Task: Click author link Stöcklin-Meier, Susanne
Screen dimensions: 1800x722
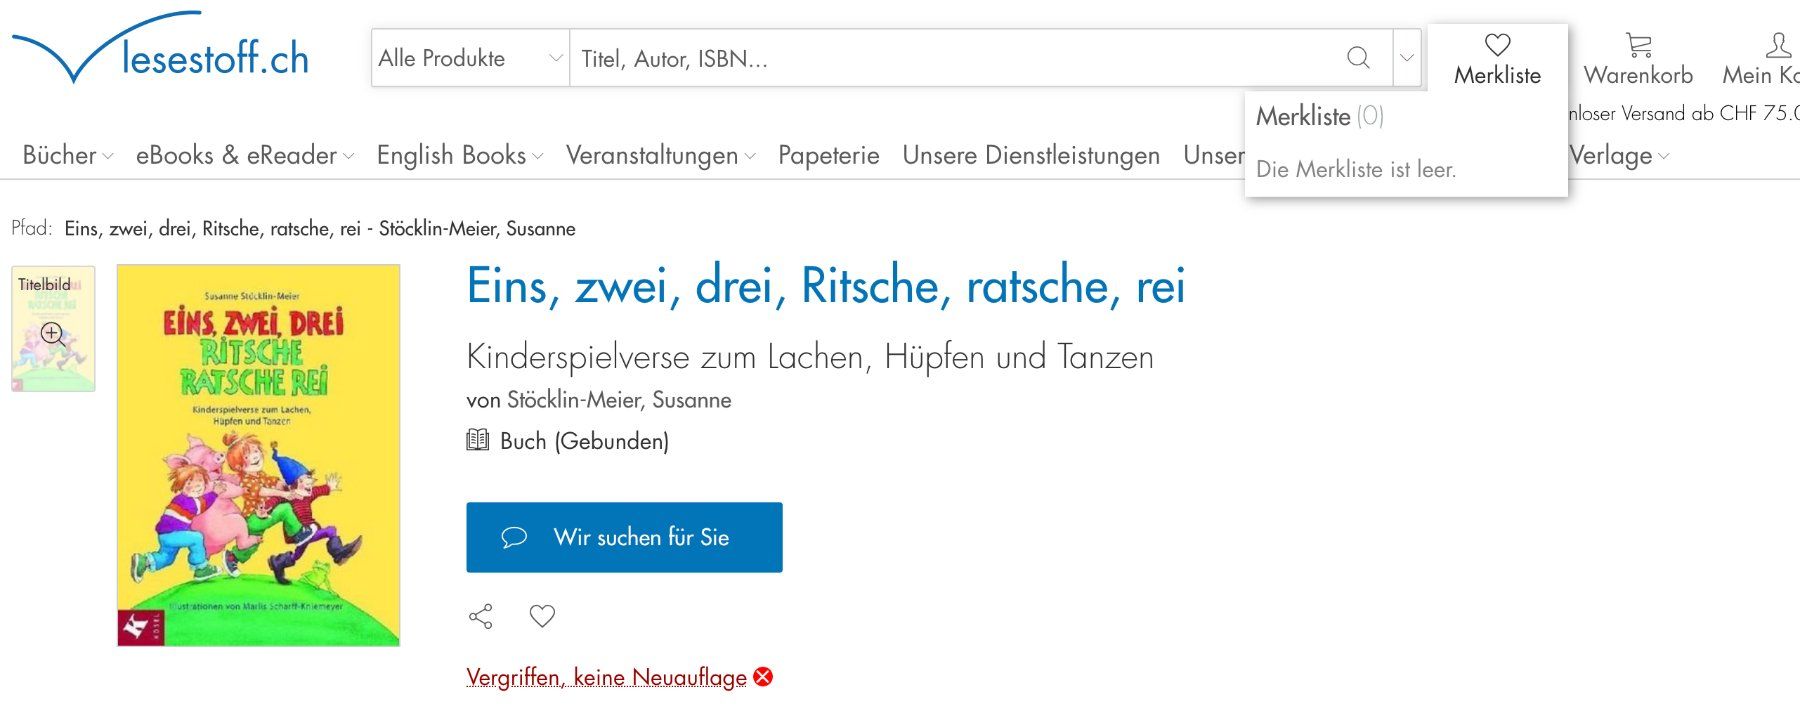Action: (619, 400)
